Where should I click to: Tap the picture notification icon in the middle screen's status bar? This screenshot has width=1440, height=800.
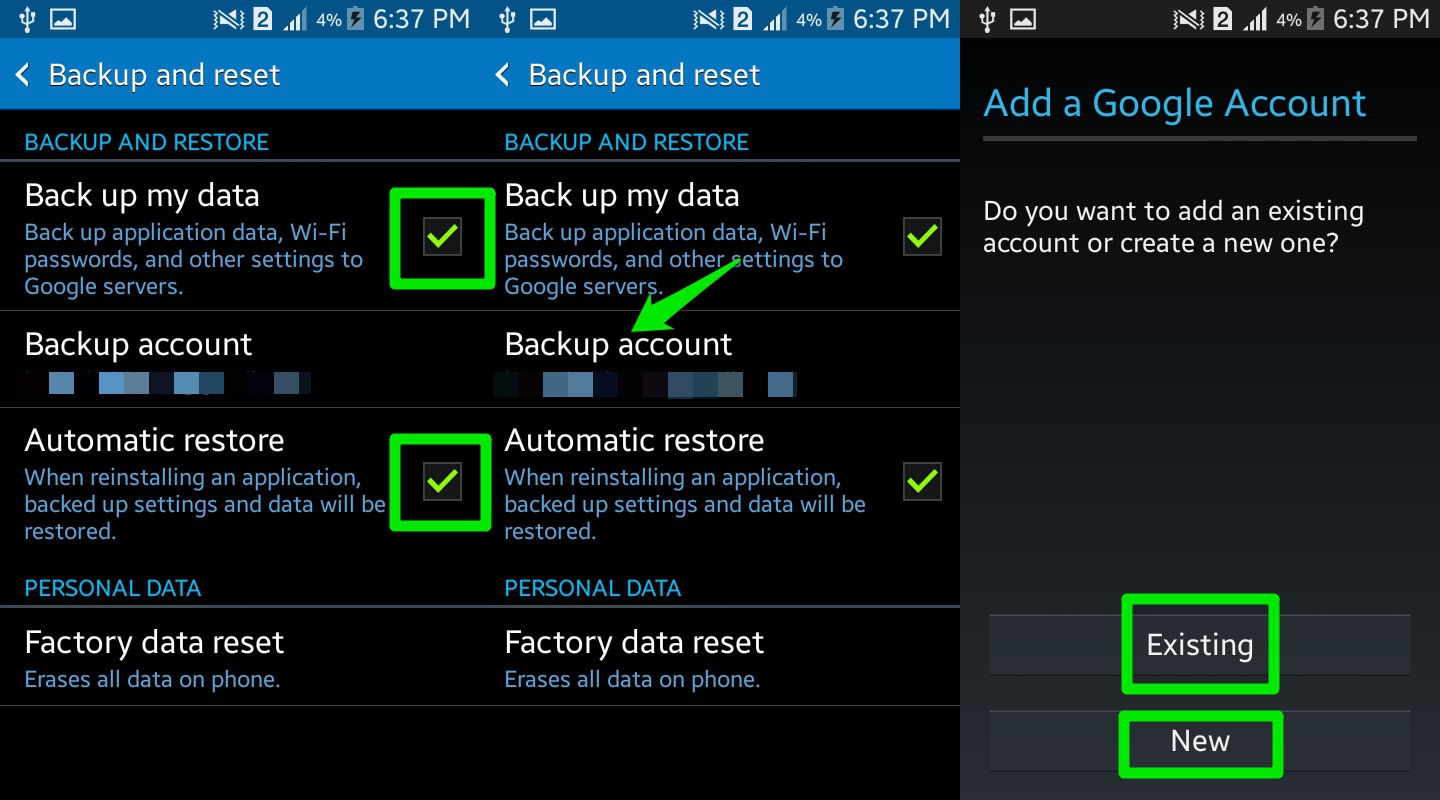click(x=543, y=19)
